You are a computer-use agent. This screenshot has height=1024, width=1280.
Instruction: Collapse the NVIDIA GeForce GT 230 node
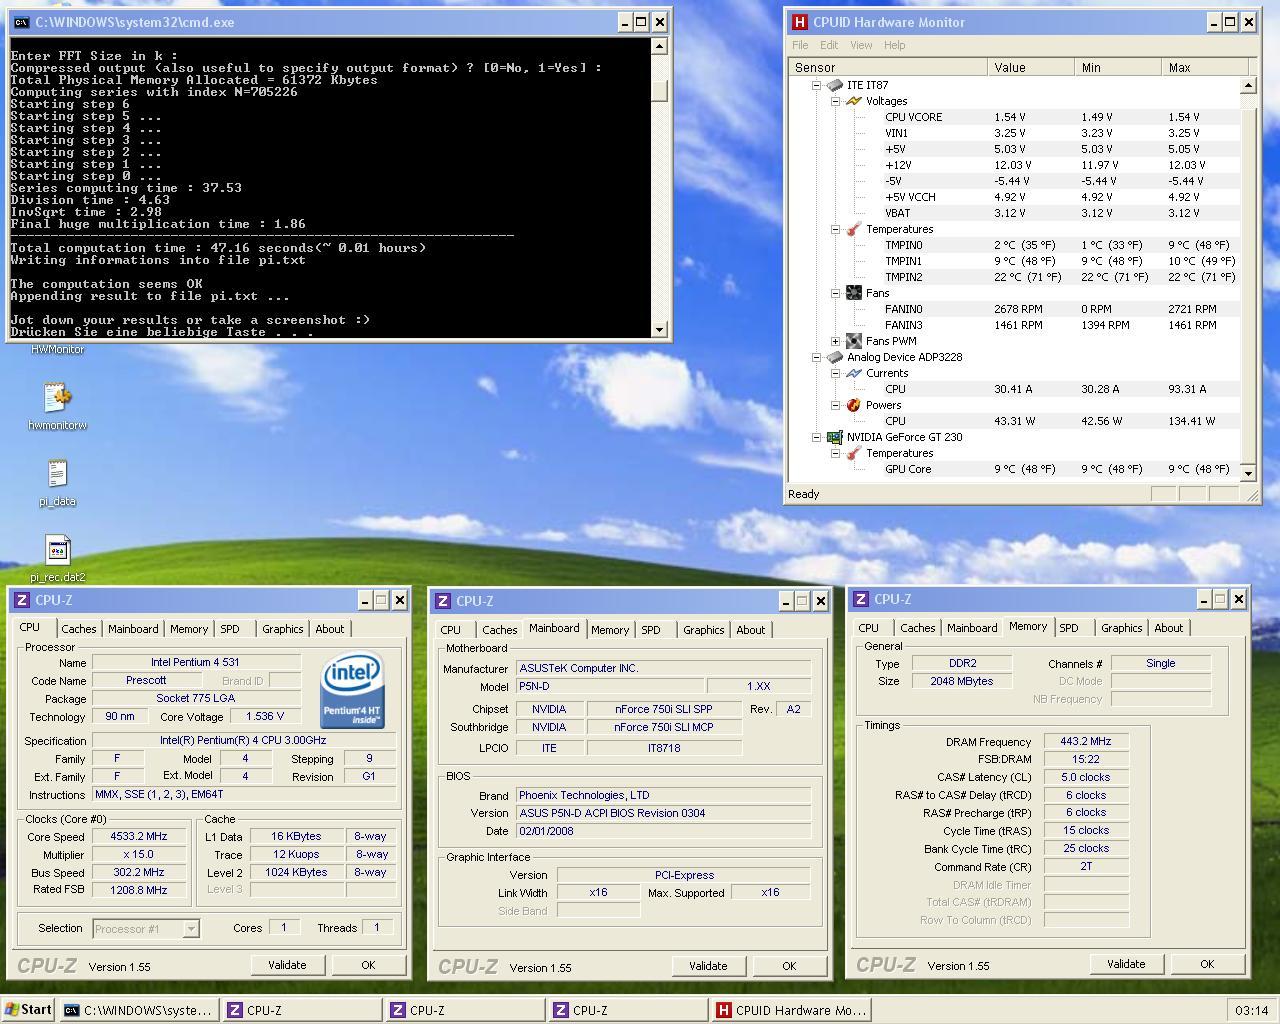pos(816,437)
